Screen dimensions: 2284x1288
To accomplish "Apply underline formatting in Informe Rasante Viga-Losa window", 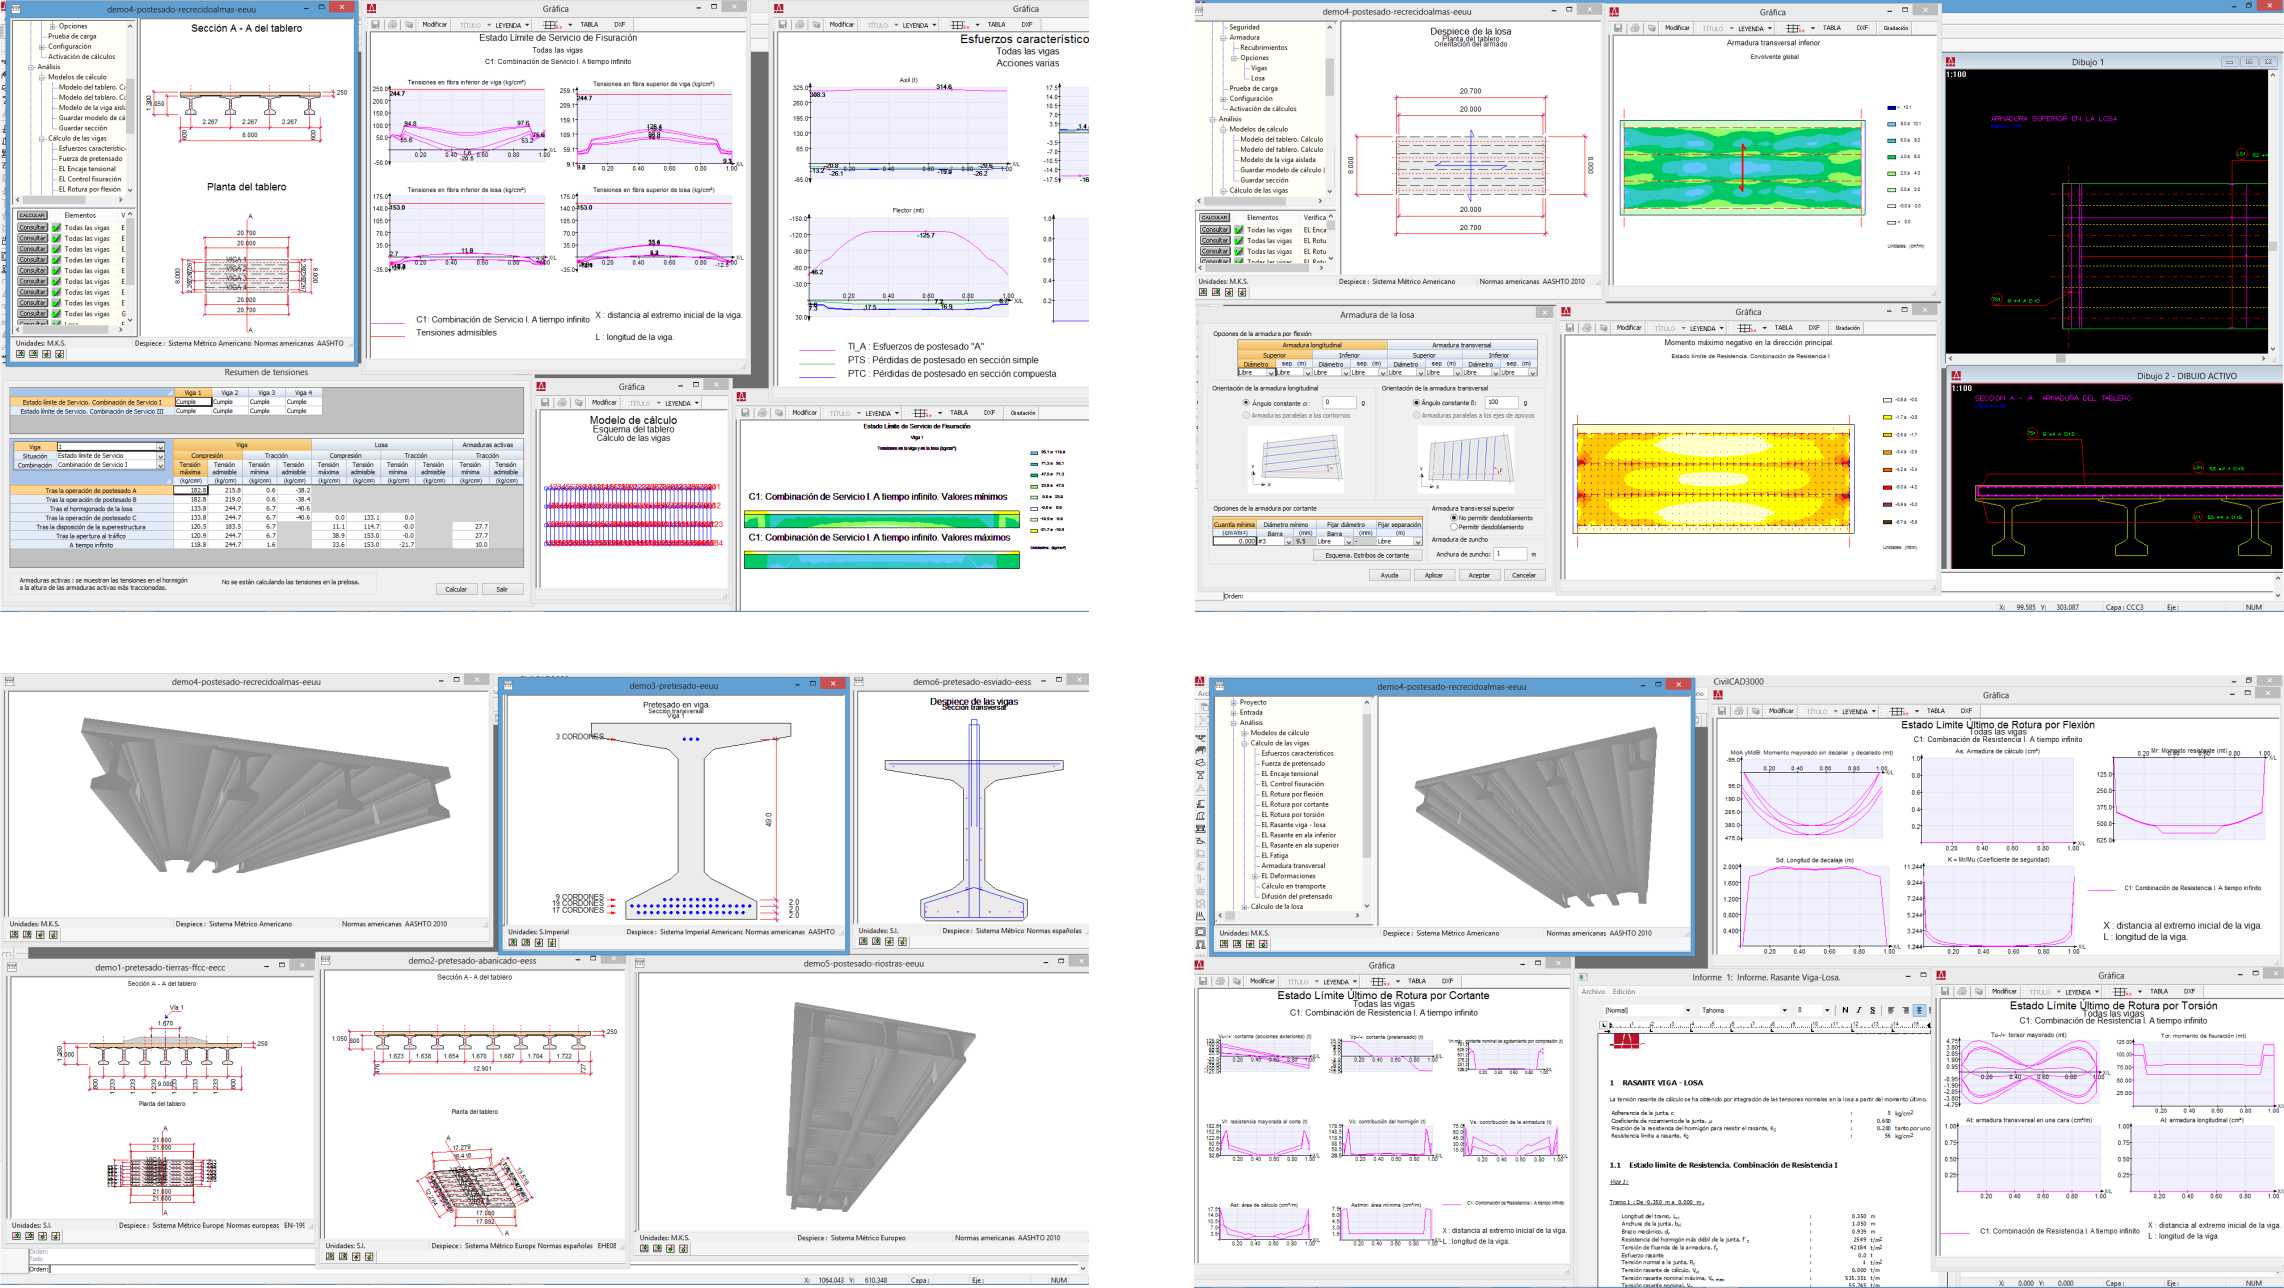I will pyautogui.click(x=1873, y=1010).
